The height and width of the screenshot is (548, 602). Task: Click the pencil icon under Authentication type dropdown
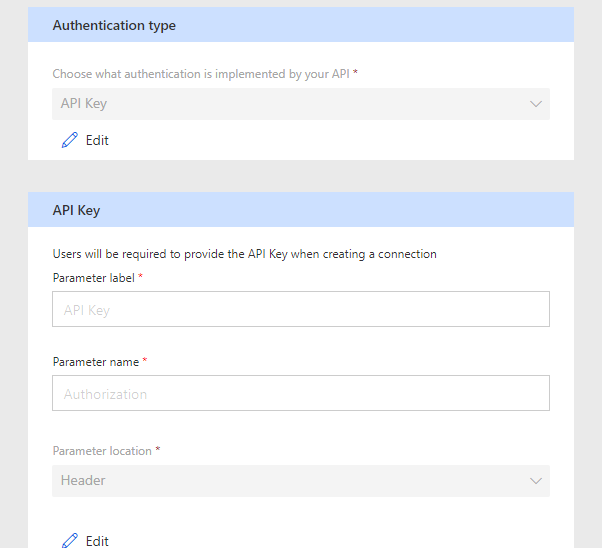69,141
